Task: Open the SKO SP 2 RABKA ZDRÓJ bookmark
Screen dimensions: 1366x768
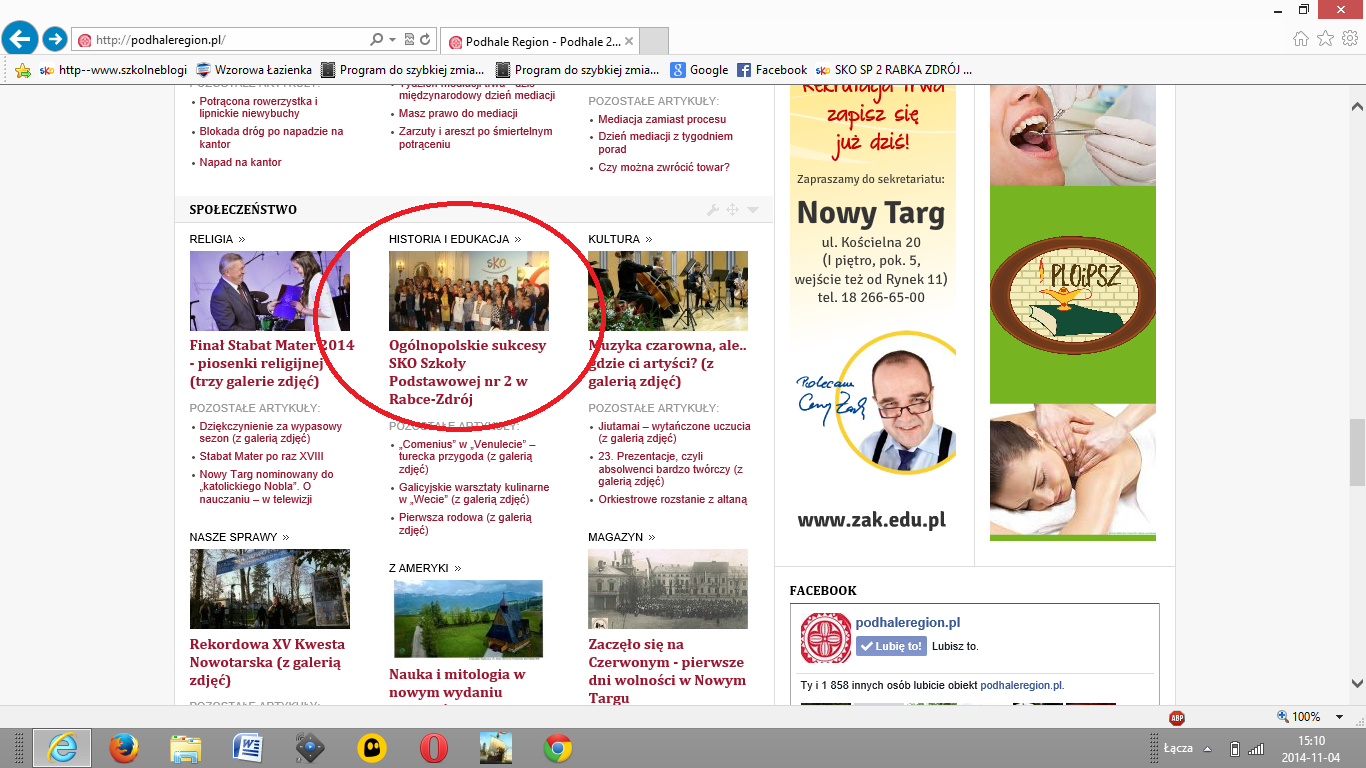Action: [894, 70]
